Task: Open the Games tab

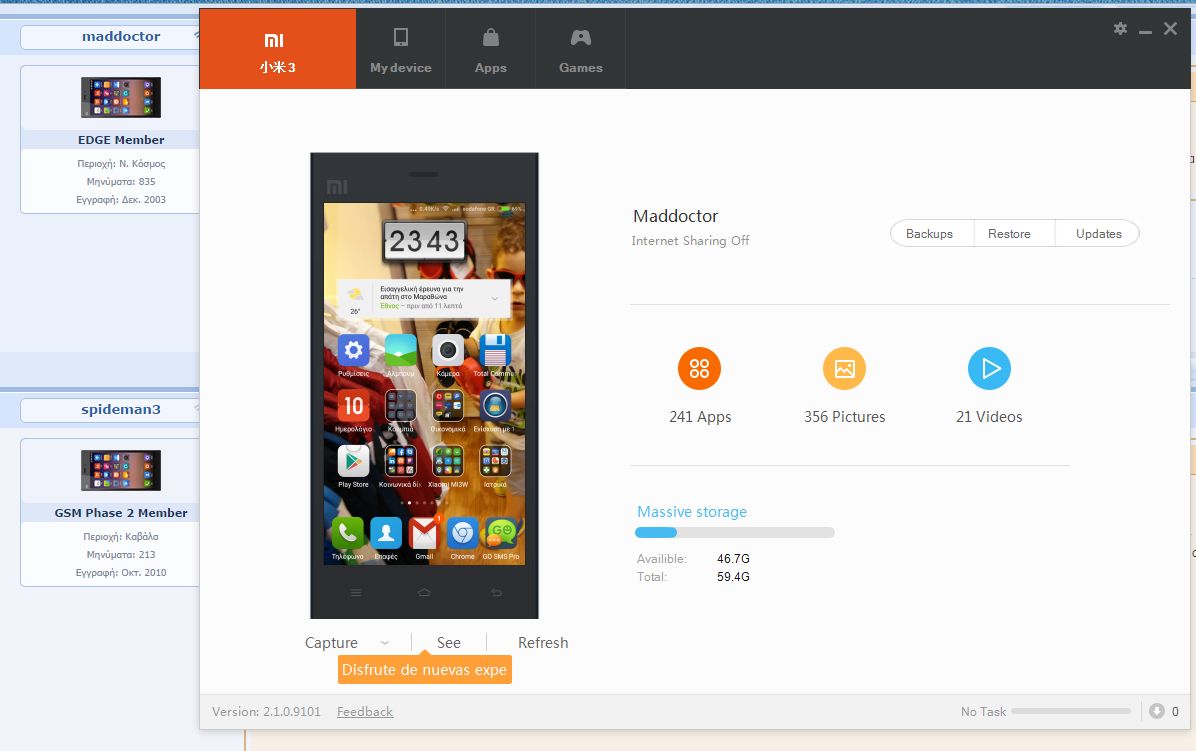Action: point(580,50)
